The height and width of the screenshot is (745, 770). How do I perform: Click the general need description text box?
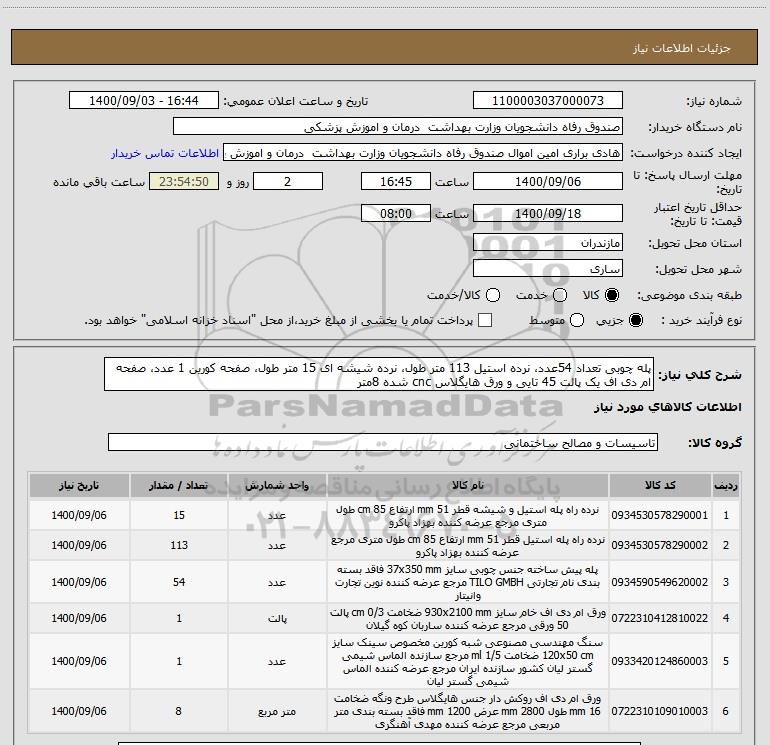379,374
